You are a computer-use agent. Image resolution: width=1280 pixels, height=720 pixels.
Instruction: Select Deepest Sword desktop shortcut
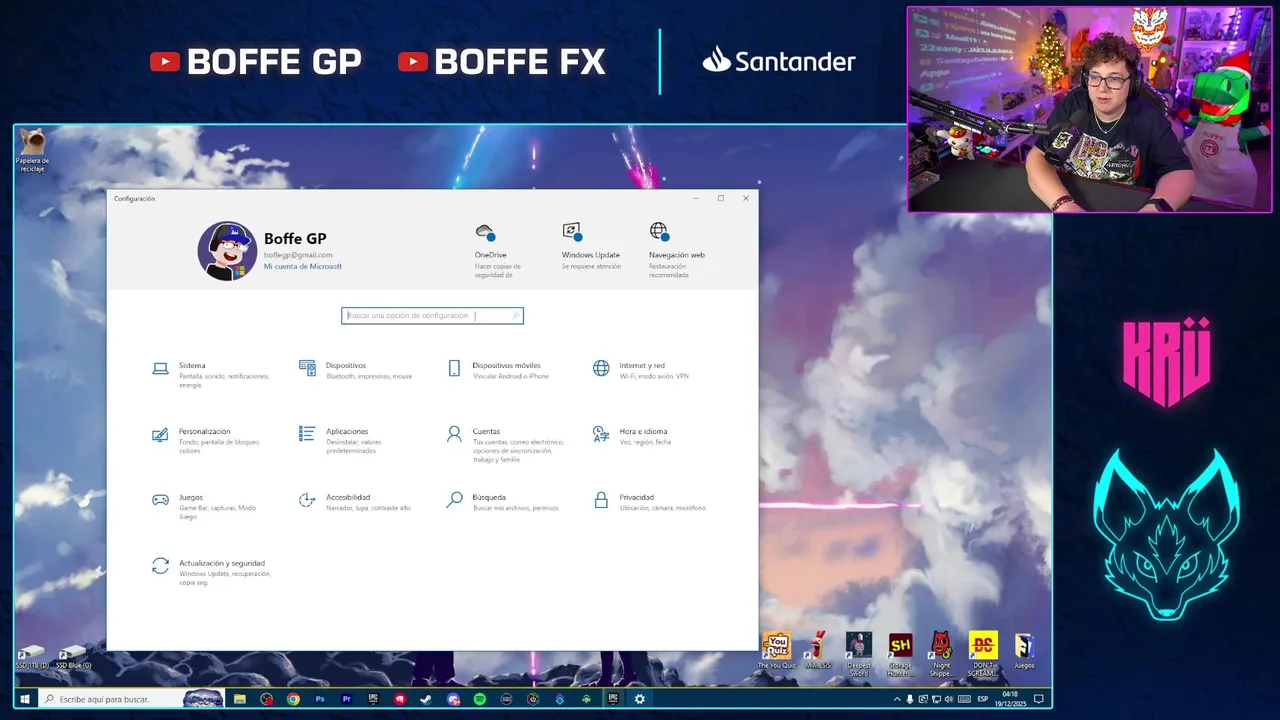[859, 655]
